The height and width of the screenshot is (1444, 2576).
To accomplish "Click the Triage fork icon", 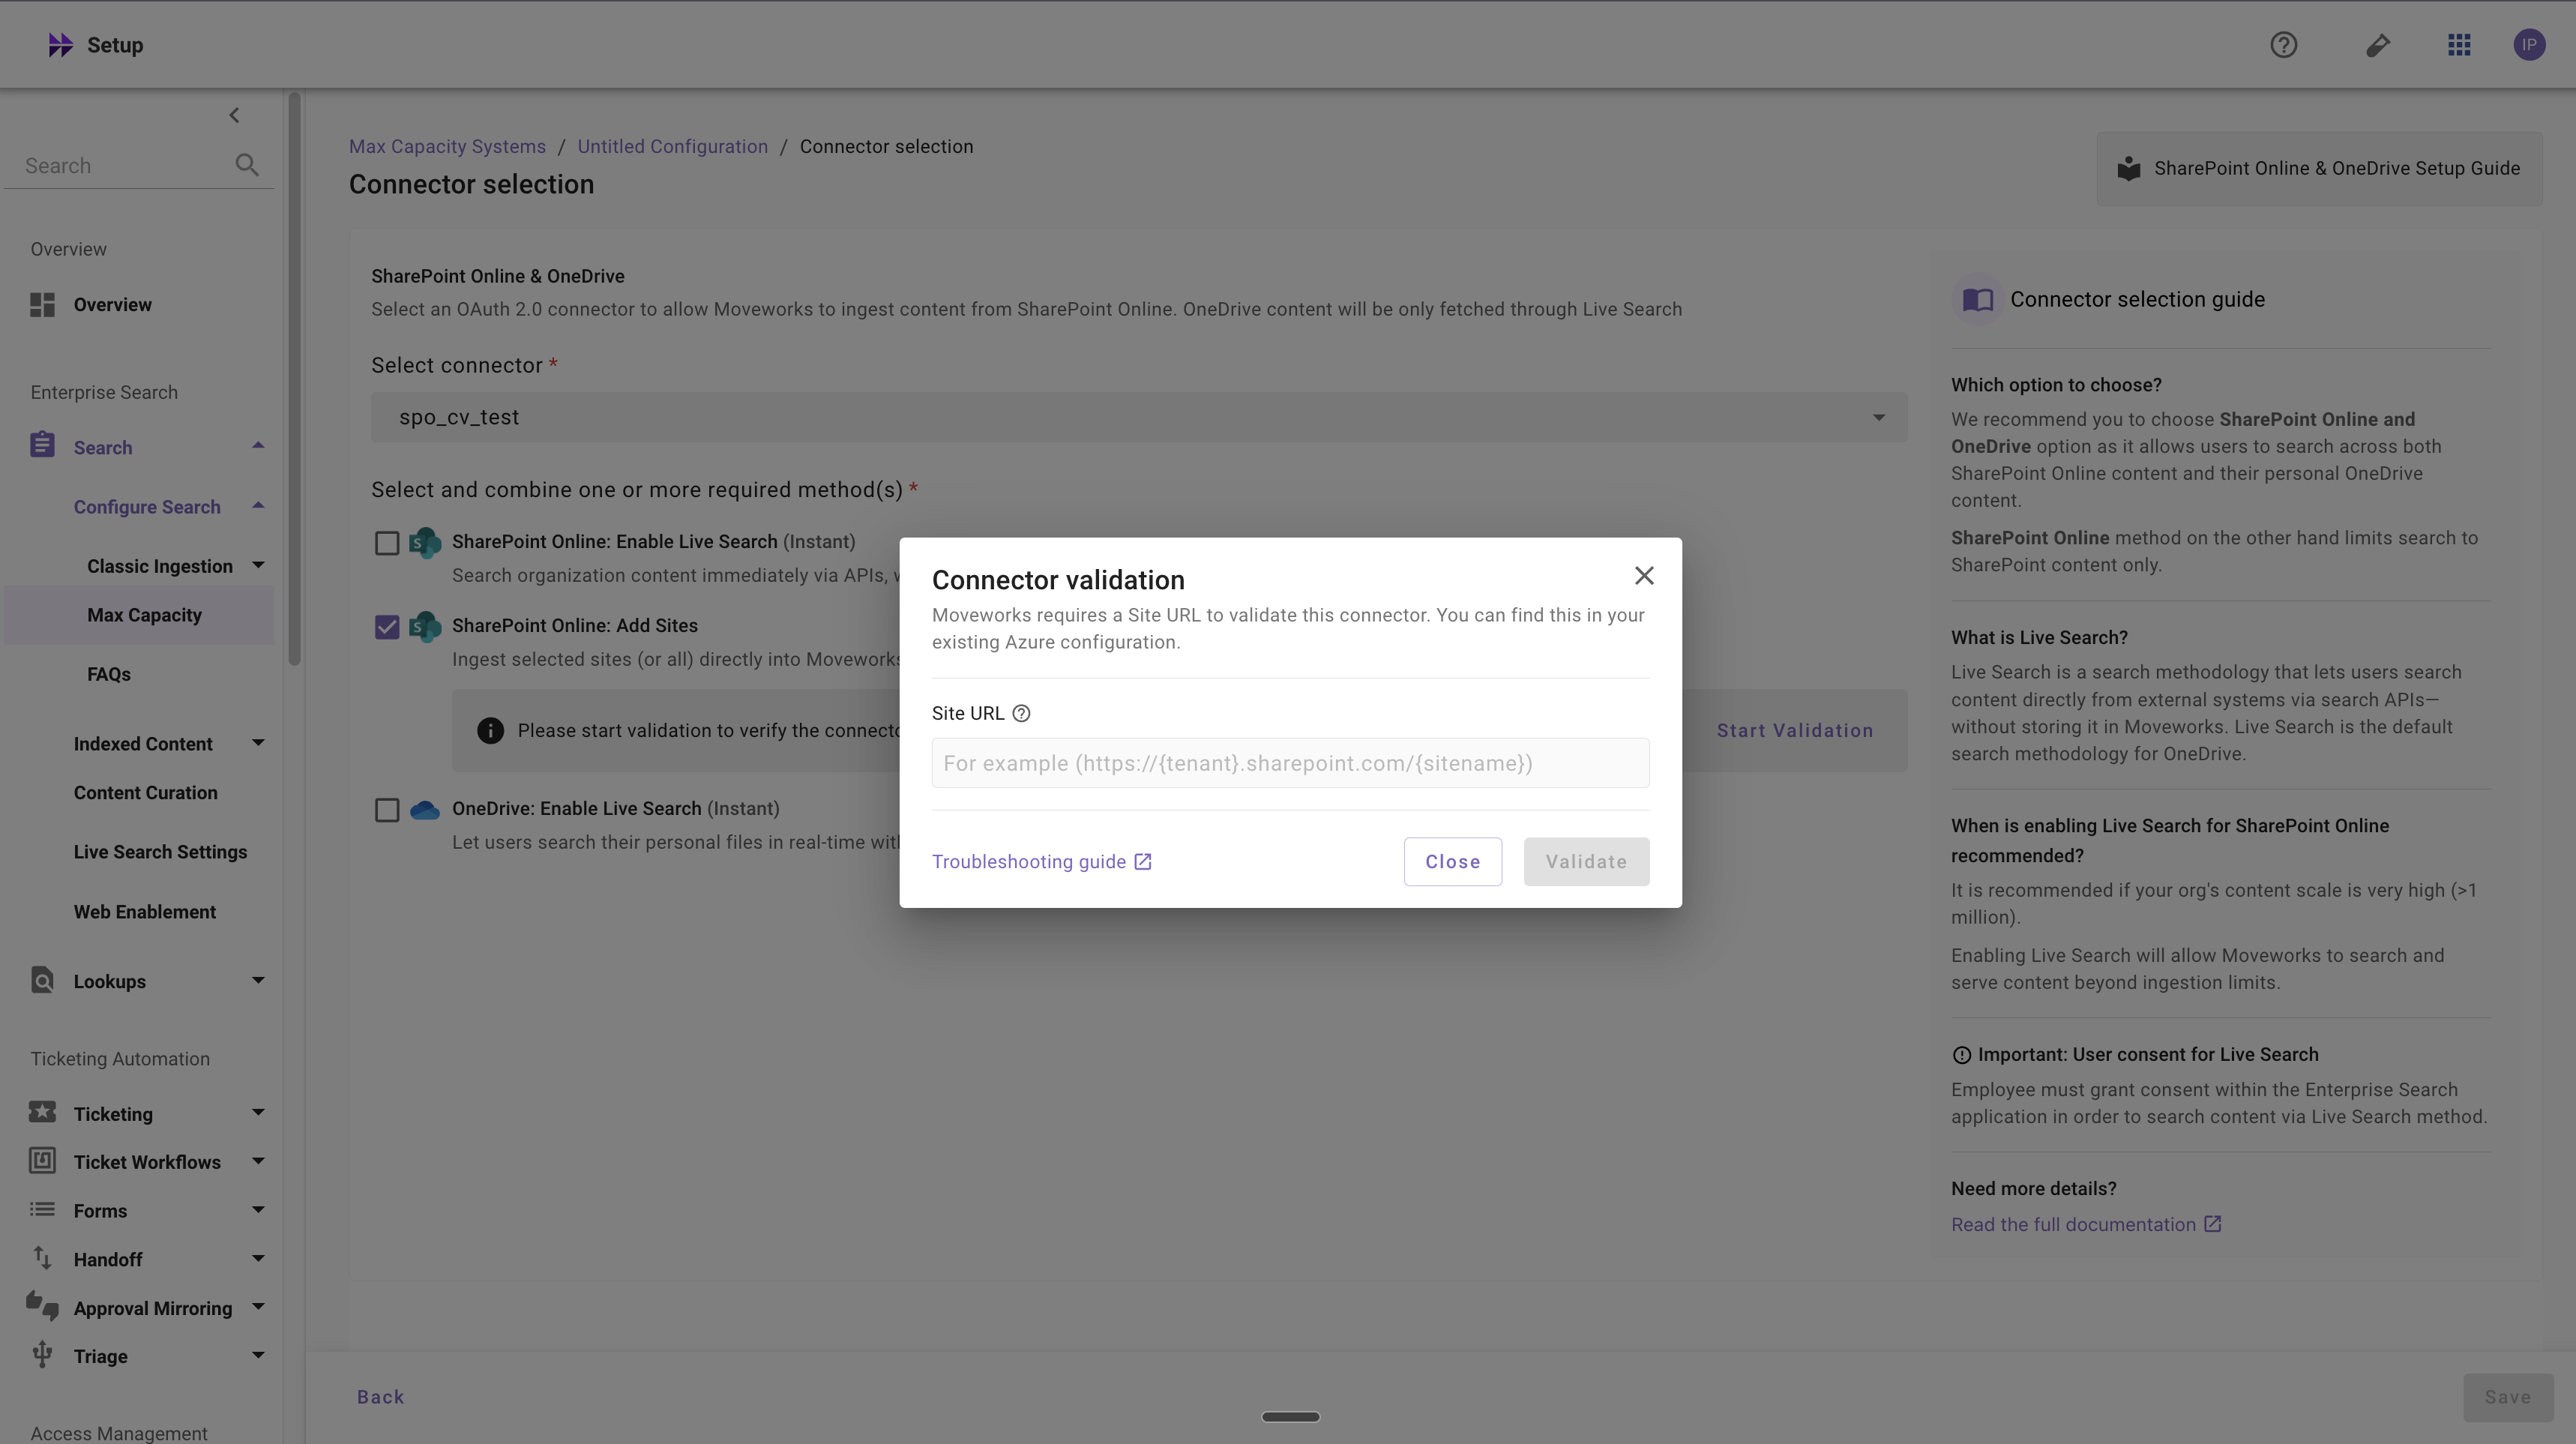I will click(x=42, y=1354).
